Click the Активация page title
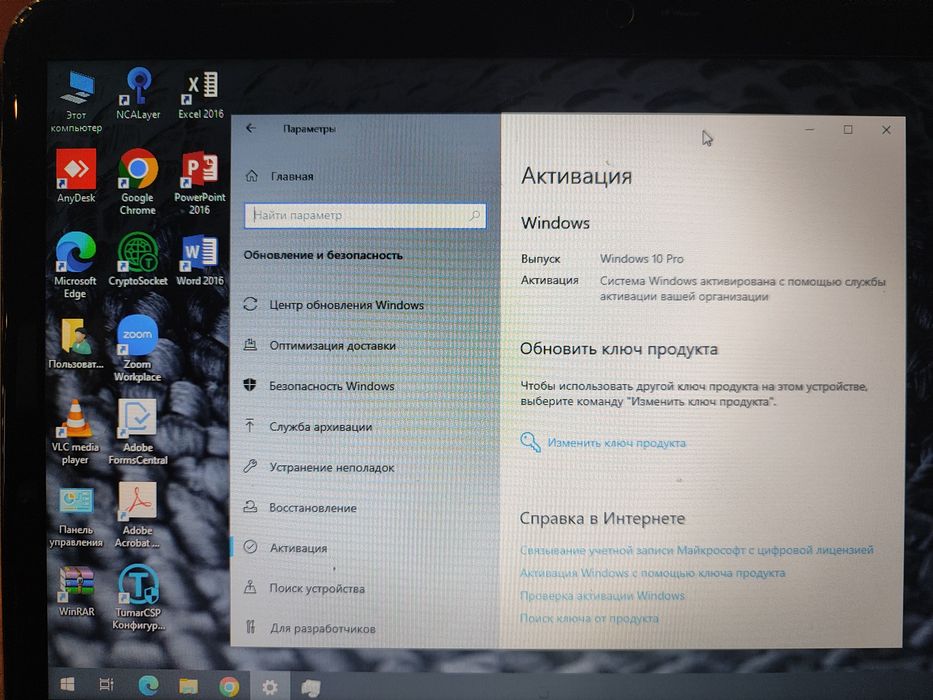The width and height of the screenshot is (933, 700). pos(577,176)
